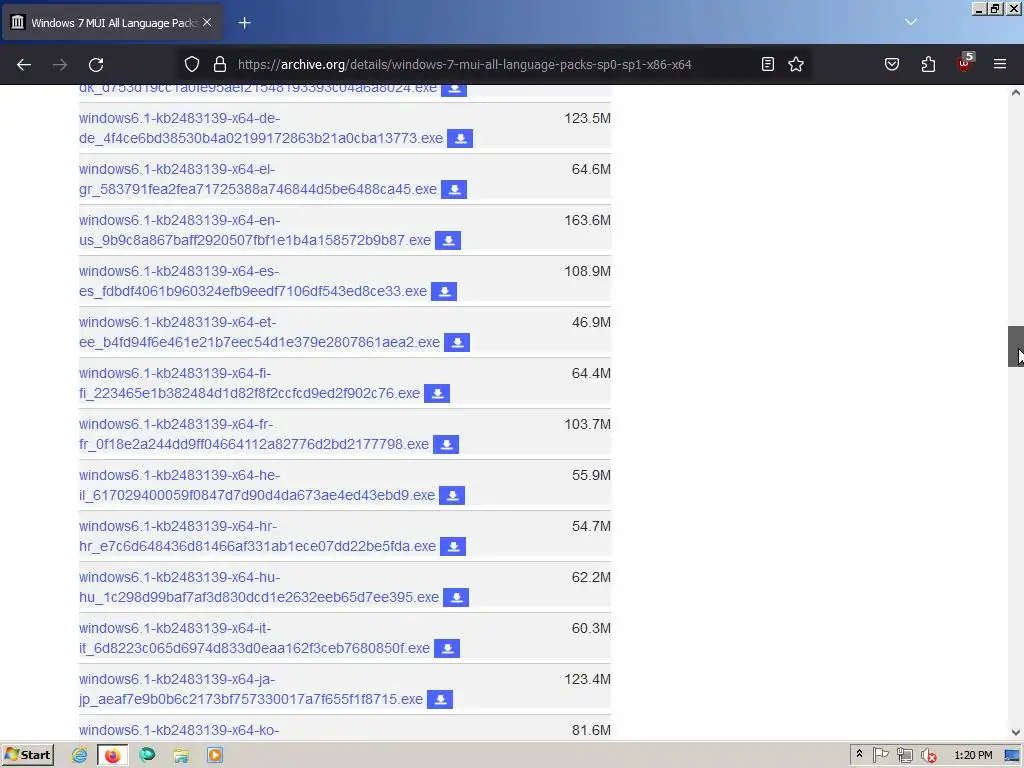
Task: Open the x64-el-gr exe file link
Action: [x=258, y=179]
